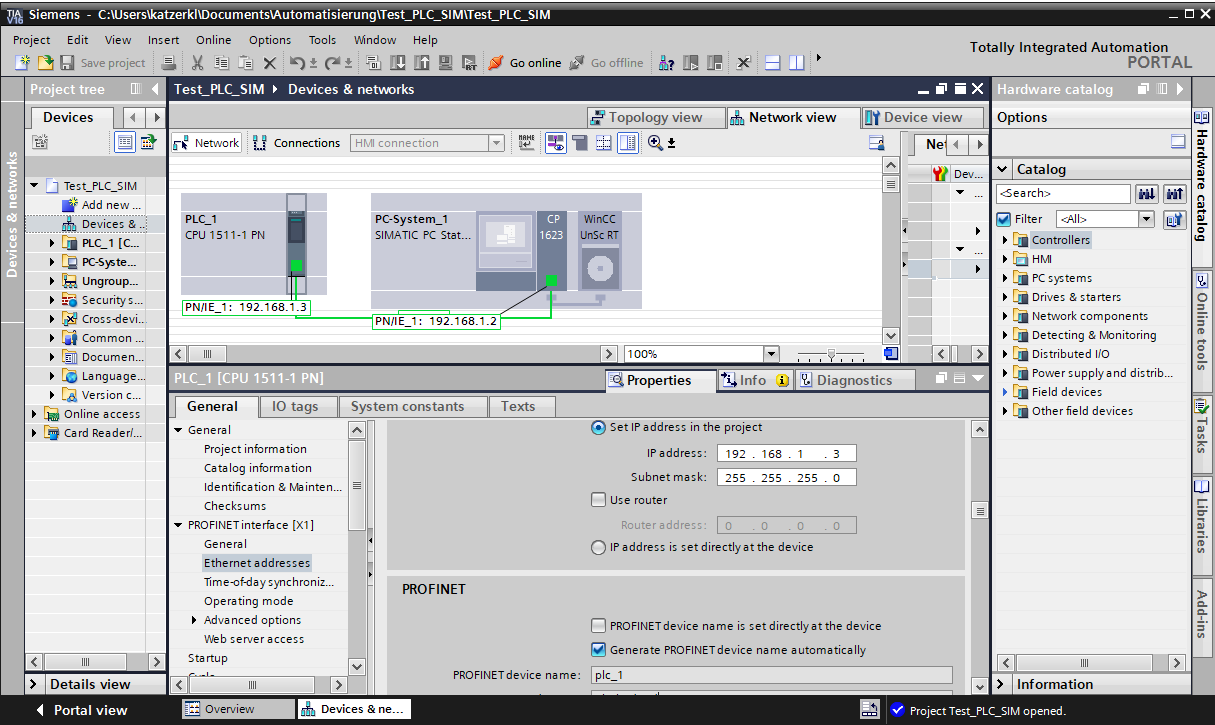Select IP address is set directly at device
This screenshot has width=1215, height=725.
598,547
